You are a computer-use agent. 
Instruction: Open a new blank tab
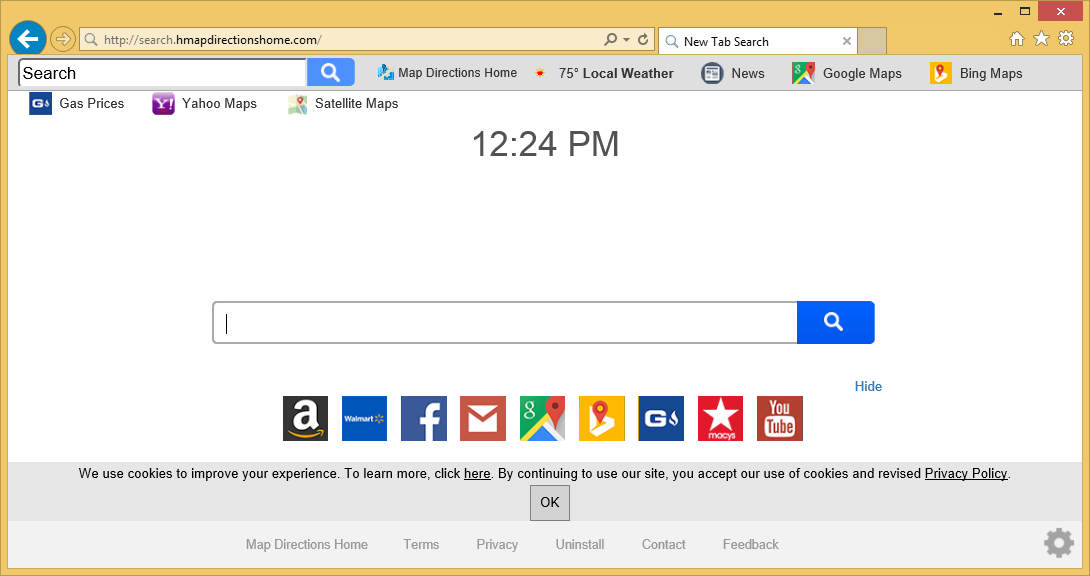coord(872,41)
